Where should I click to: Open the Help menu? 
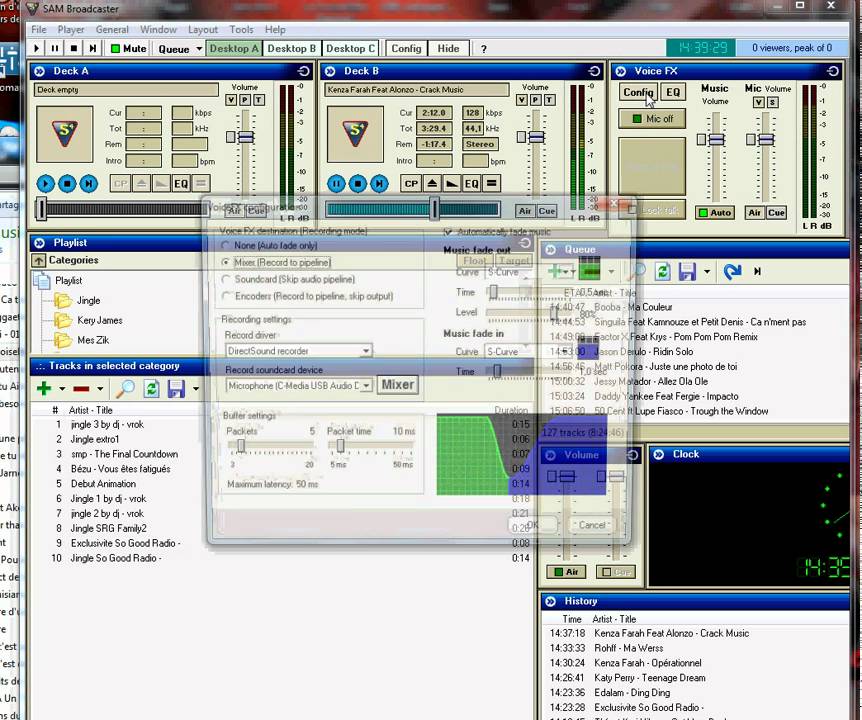(275, 30)
